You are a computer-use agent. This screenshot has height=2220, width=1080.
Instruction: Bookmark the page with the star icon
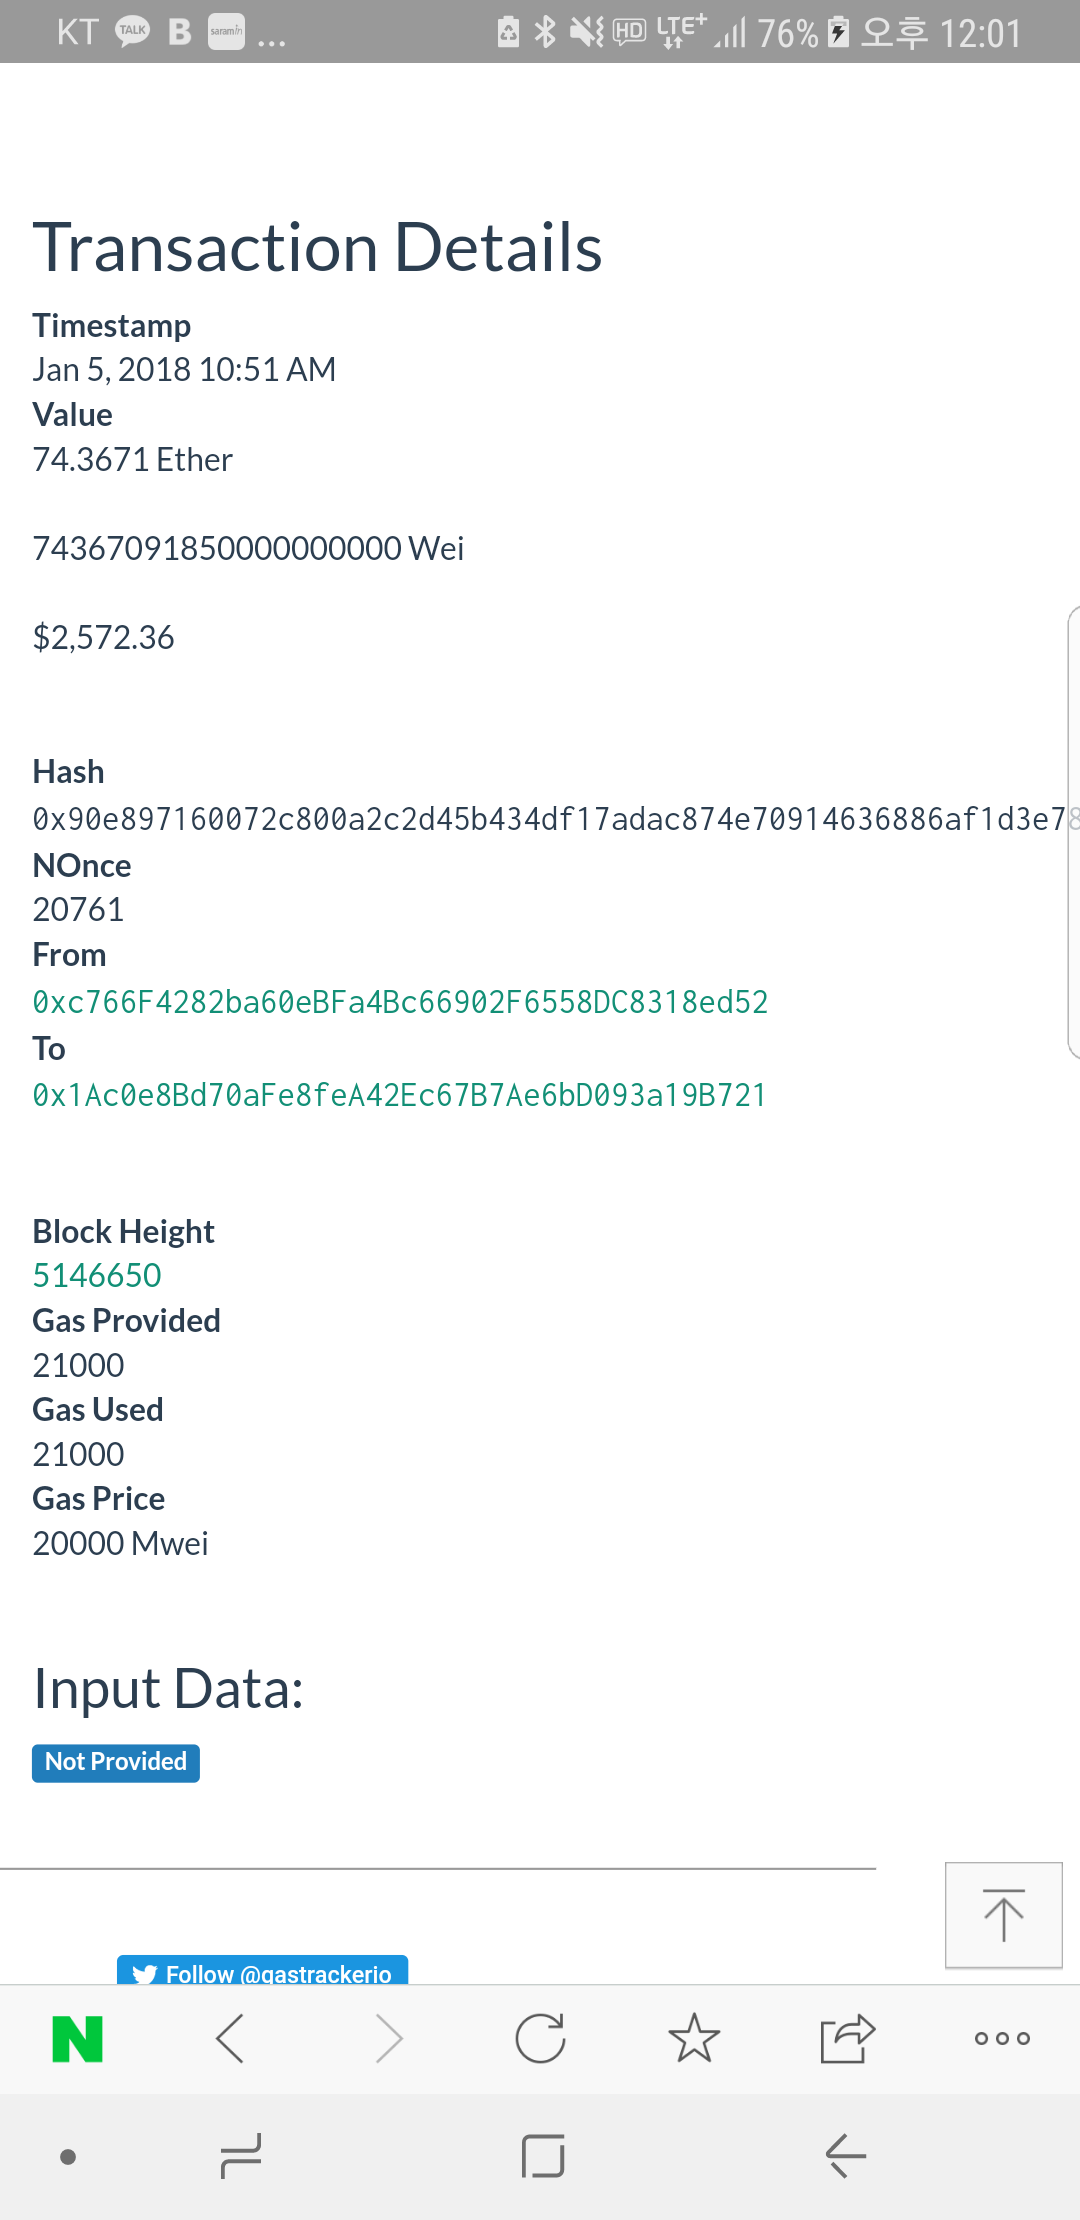[x=694, y=2039]
